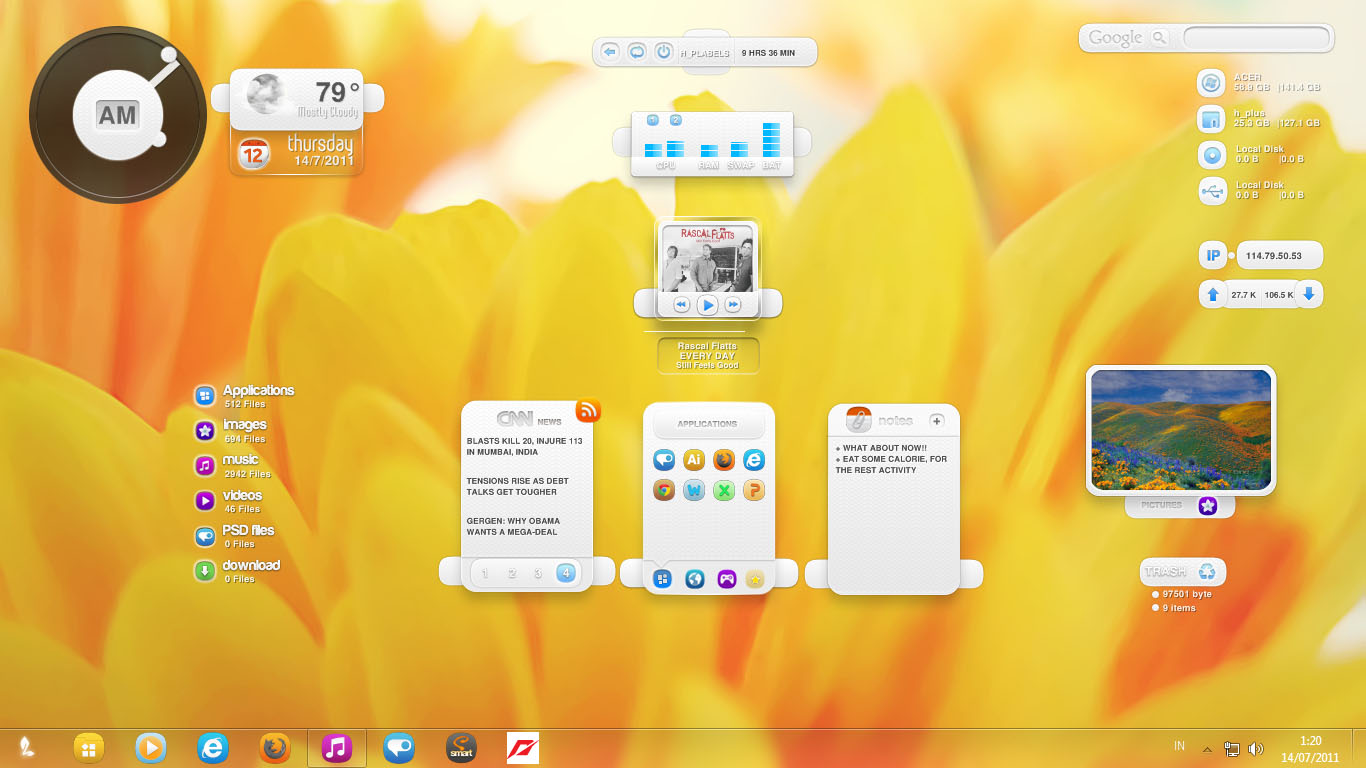Click the restart icon in the top widget
Screen dimensions: 1366x768
pyautogui.click(x=636, y=52)
